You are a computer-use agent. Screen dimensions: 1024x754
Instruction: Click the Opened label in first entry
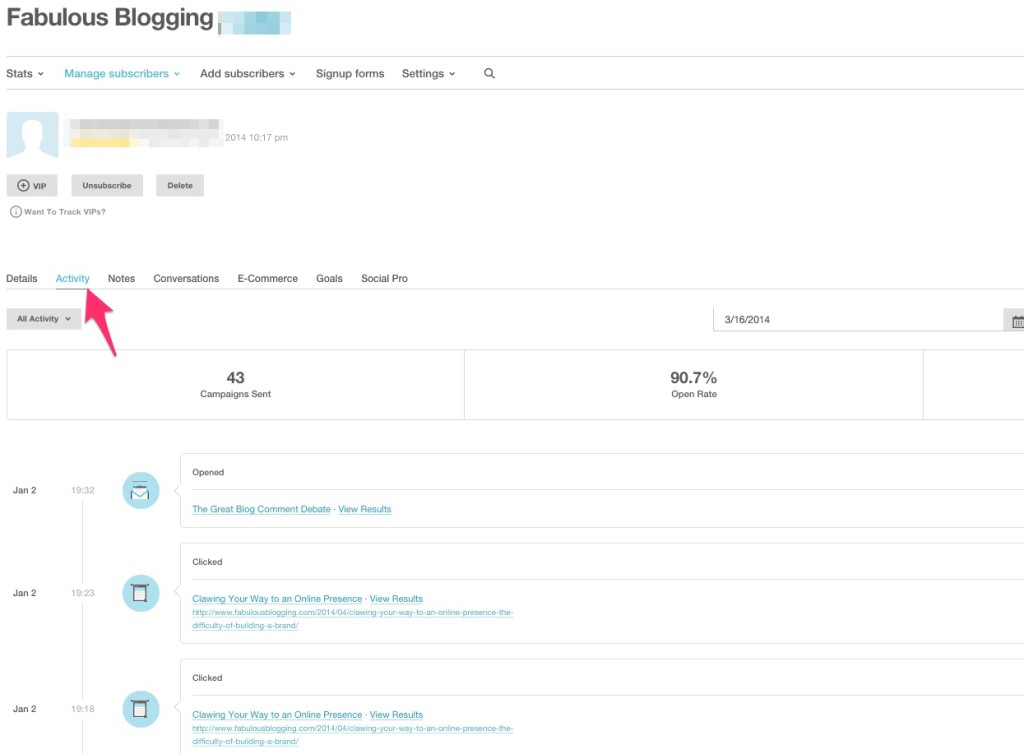[x=208, y=472]
